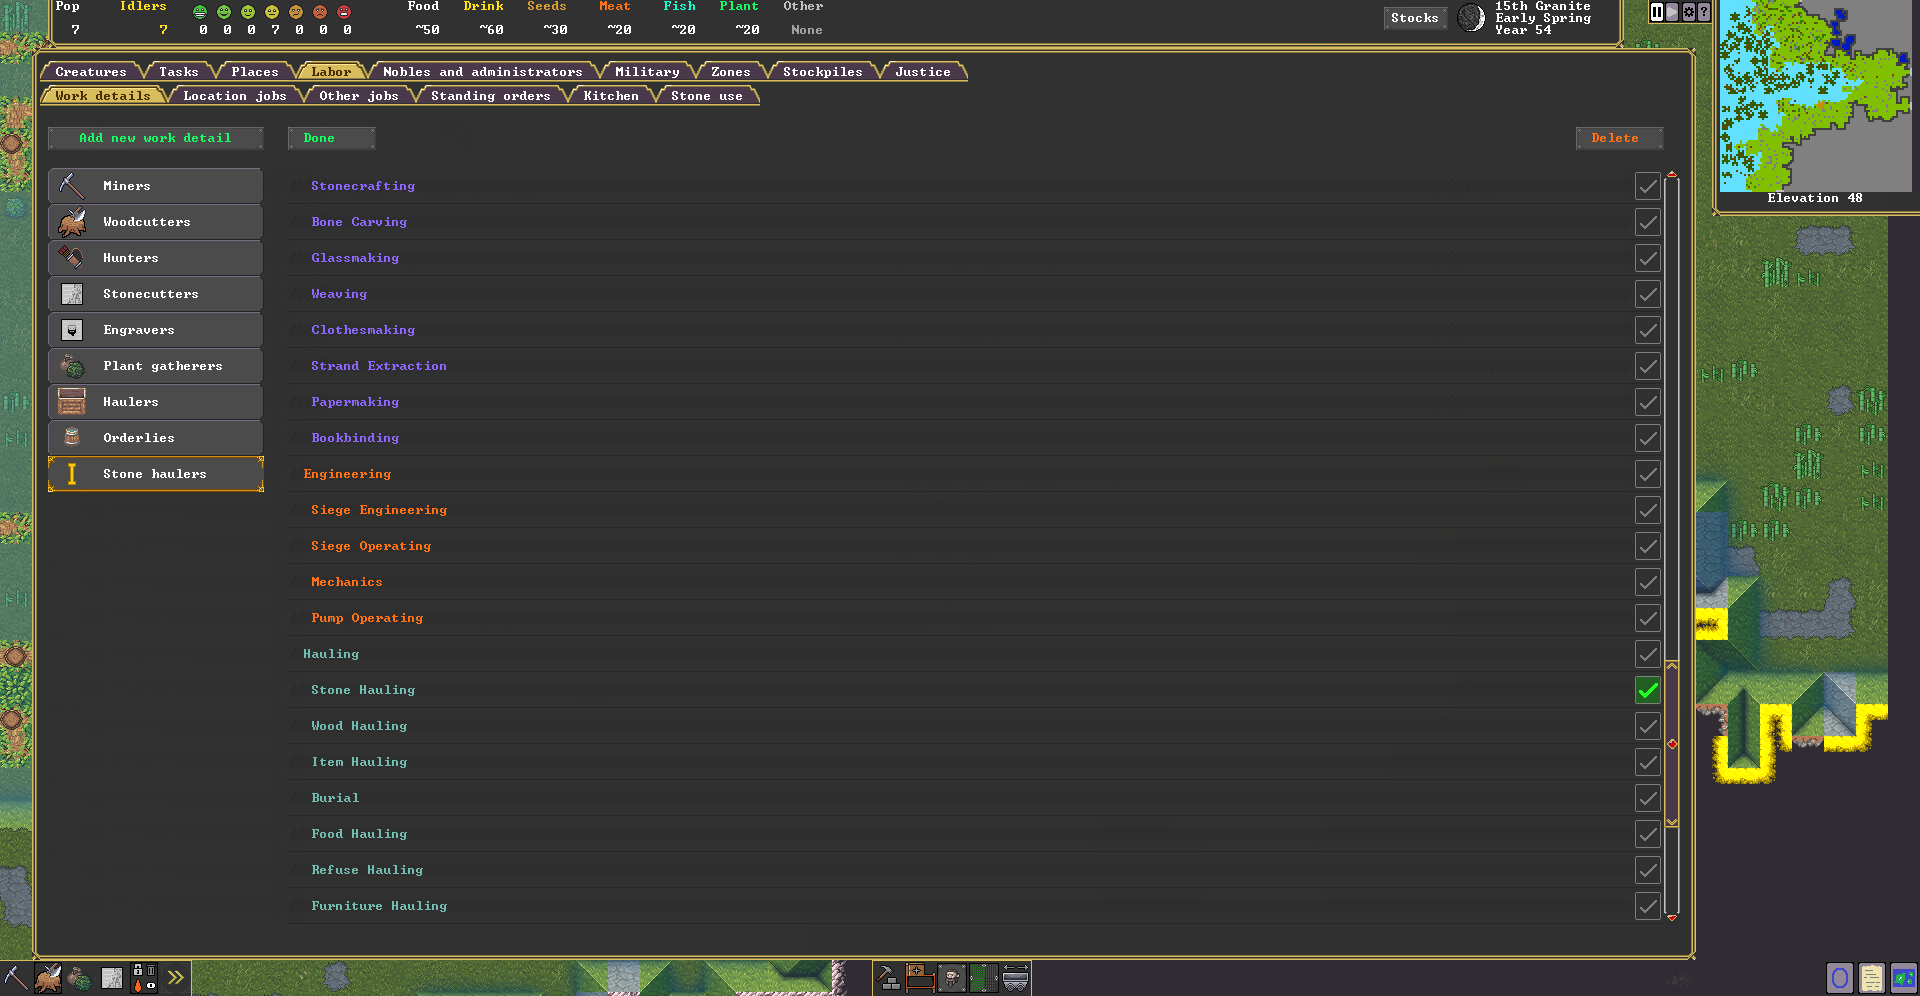
Task: Enable the Mechanics labor checkbox
Action: 1648,582
